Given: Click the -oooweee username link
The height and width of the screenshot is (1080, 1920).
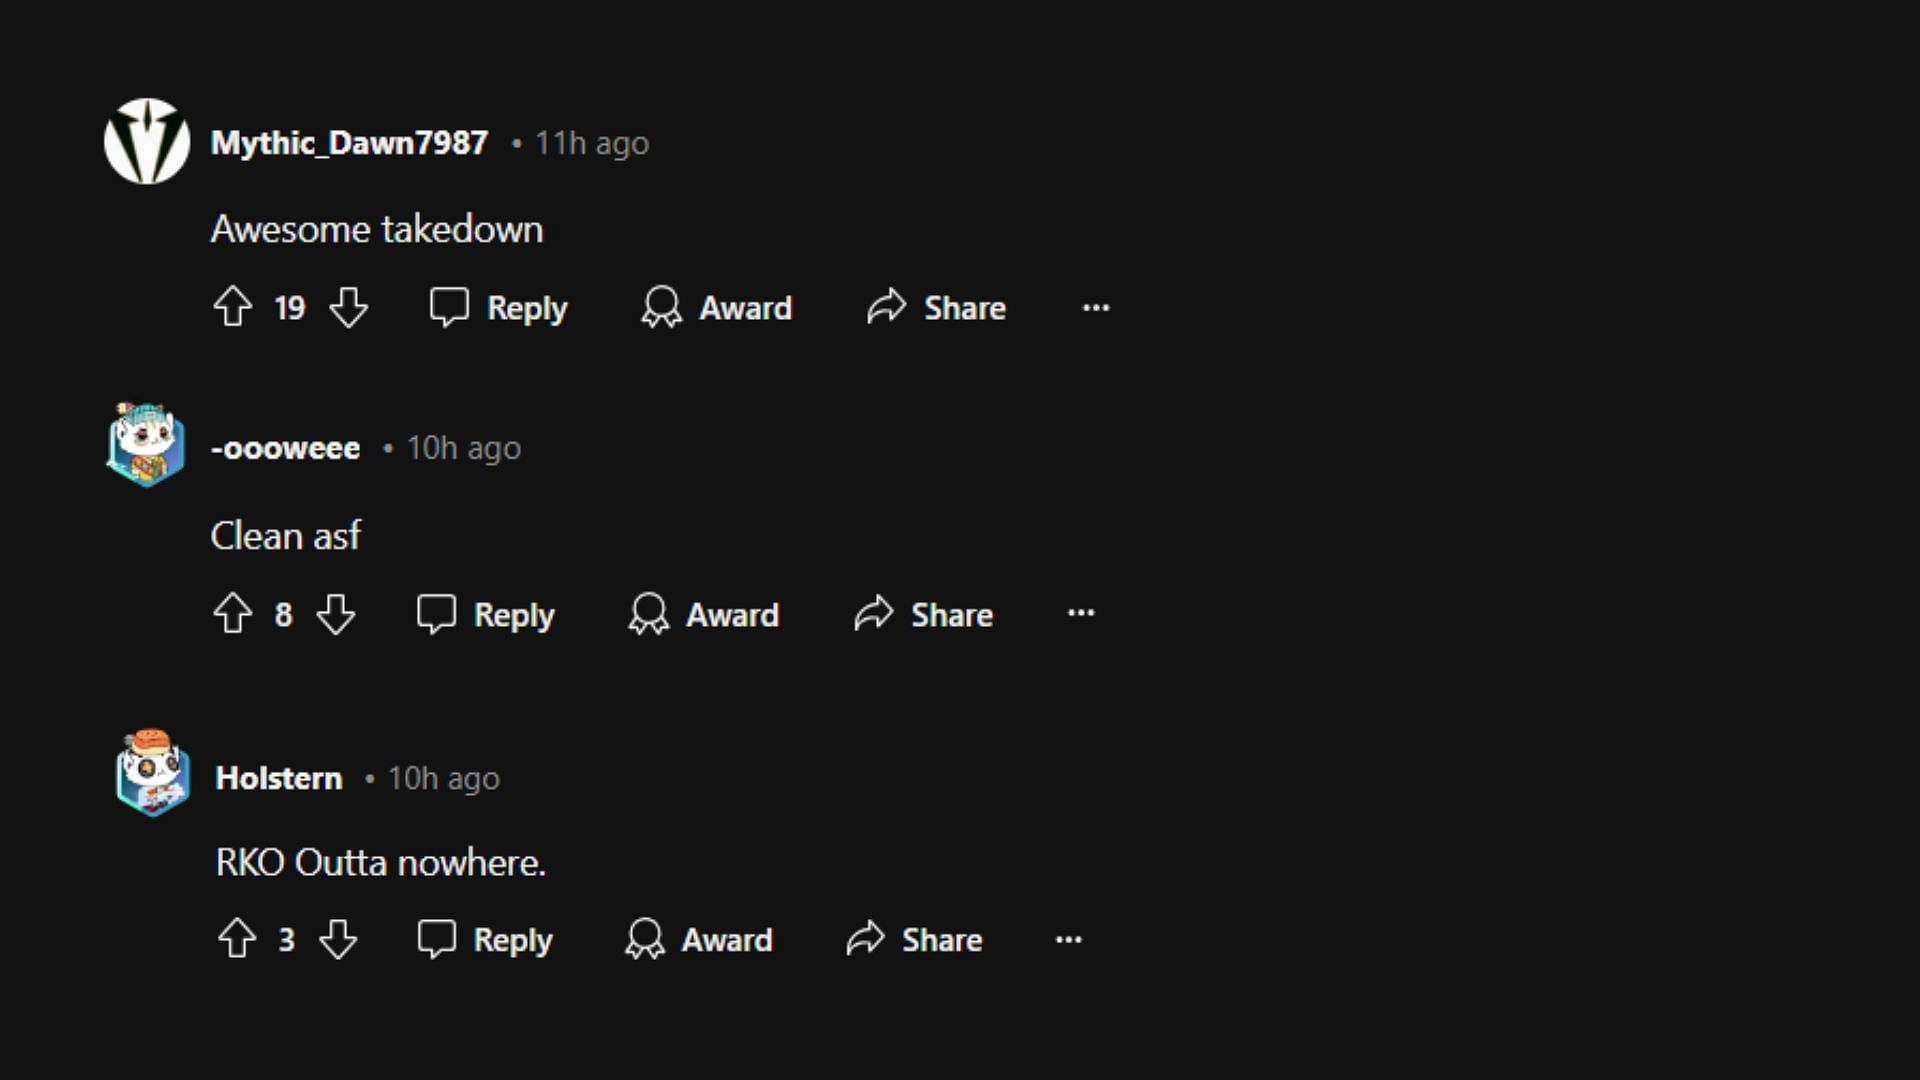Looking at the screenshot, I should click(284, 448).
